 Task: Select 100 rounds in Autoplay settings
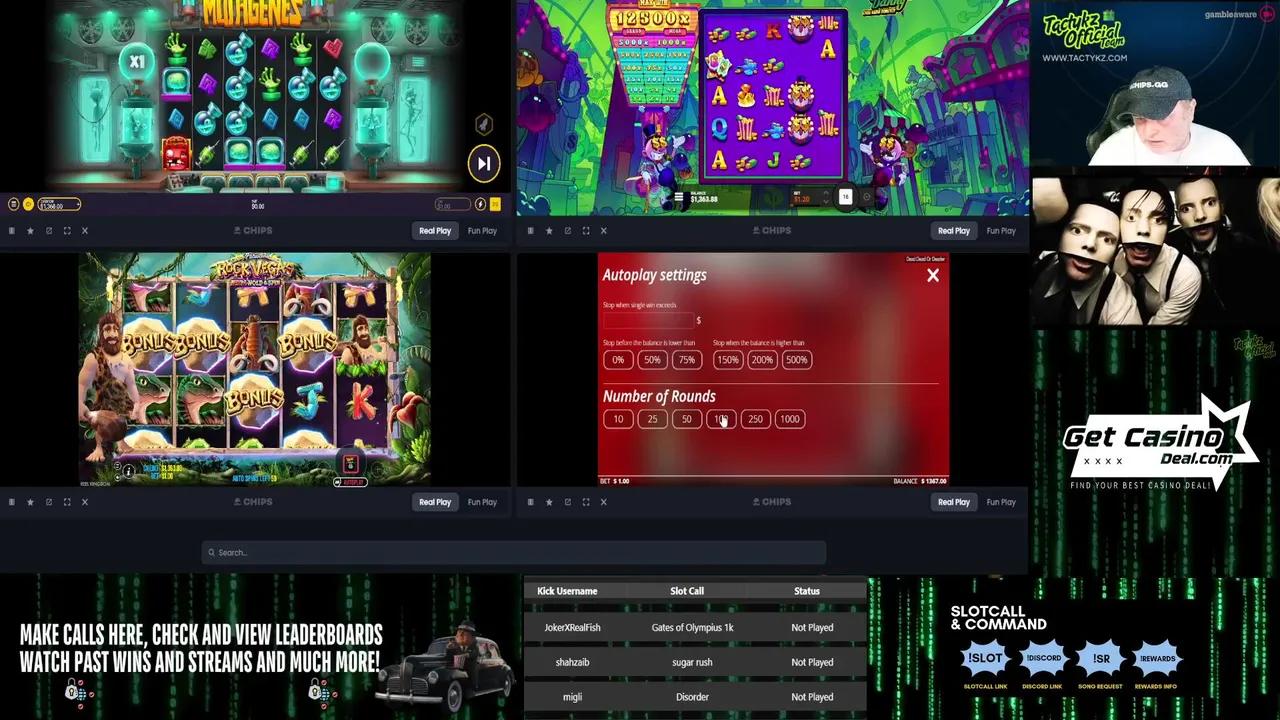pyautogui.click(x=721, y=419)
